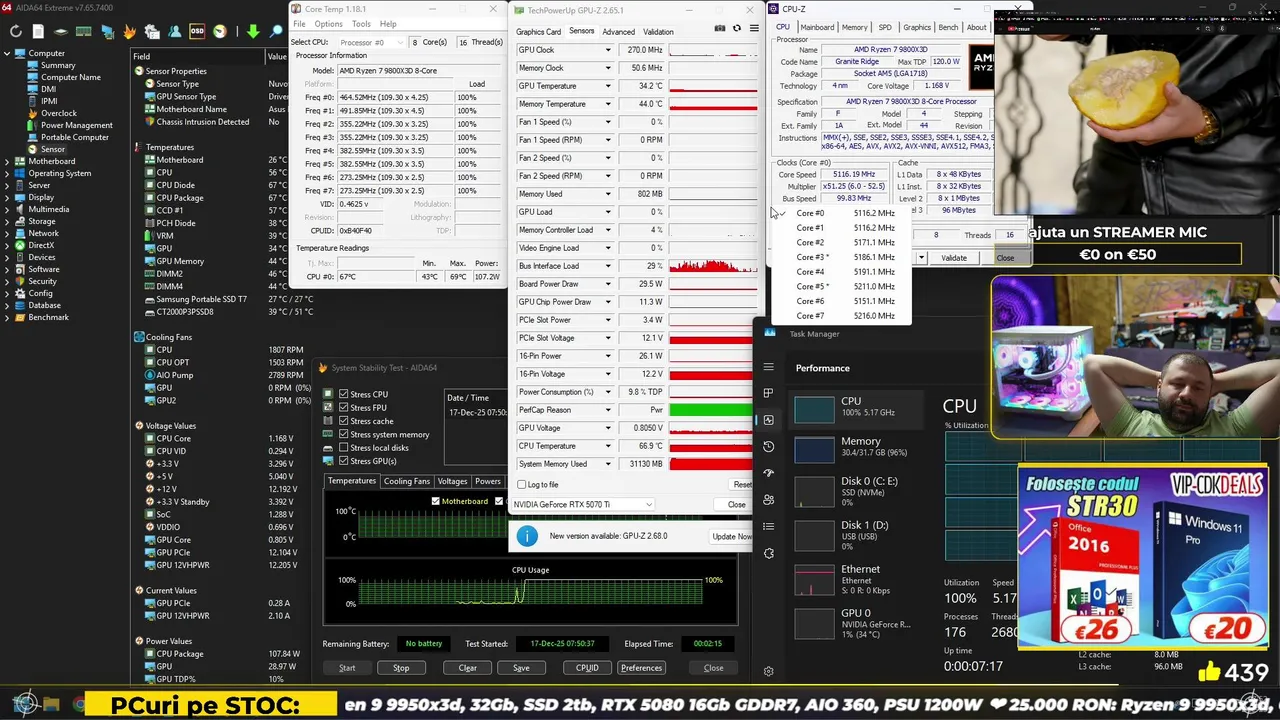The width and height of the screenshot is (1280, 720).
Task: Toggle Motherboard graph checkbox in stability test
Action: [435, 501]
